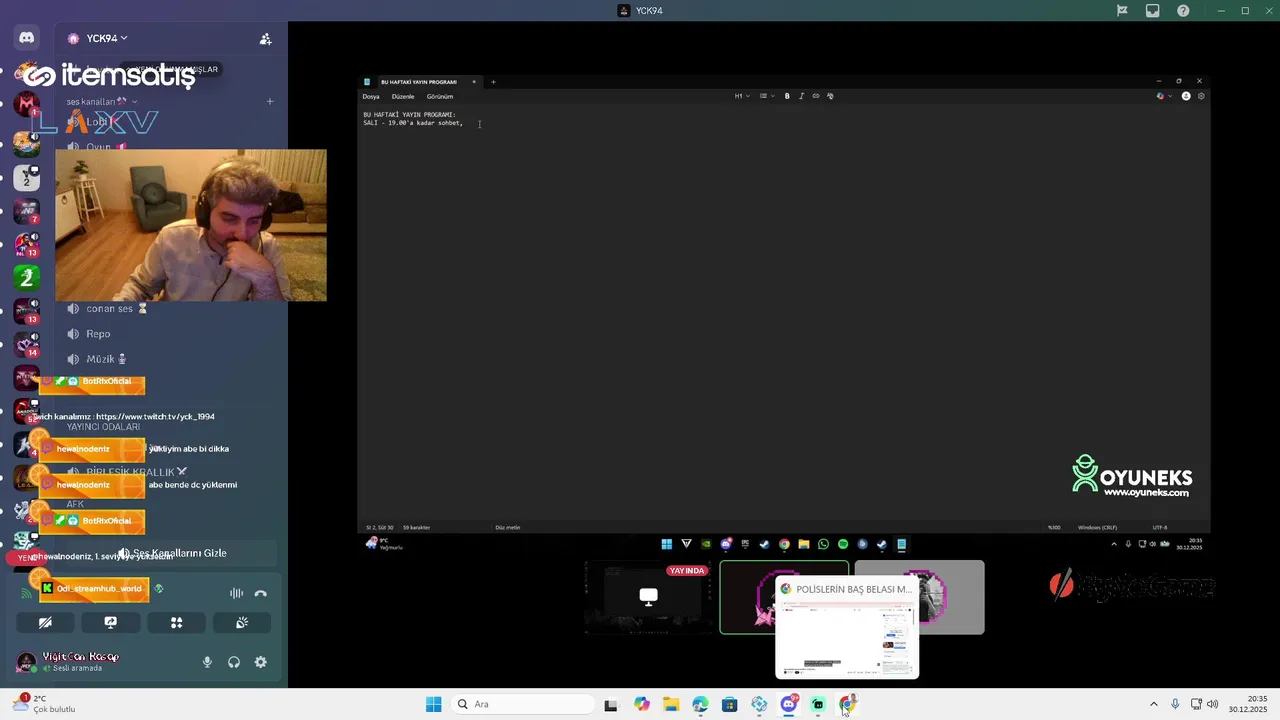Click the Notepad account profile icon

1186,96
